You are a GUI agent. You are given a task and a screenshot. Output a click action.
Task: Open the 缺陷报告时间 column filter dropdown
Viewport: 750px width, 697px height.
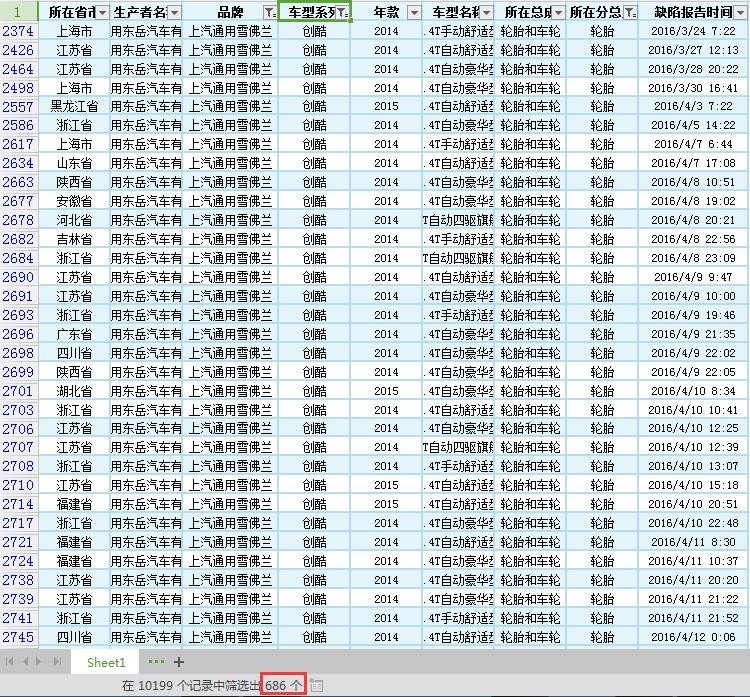[741, 13]
